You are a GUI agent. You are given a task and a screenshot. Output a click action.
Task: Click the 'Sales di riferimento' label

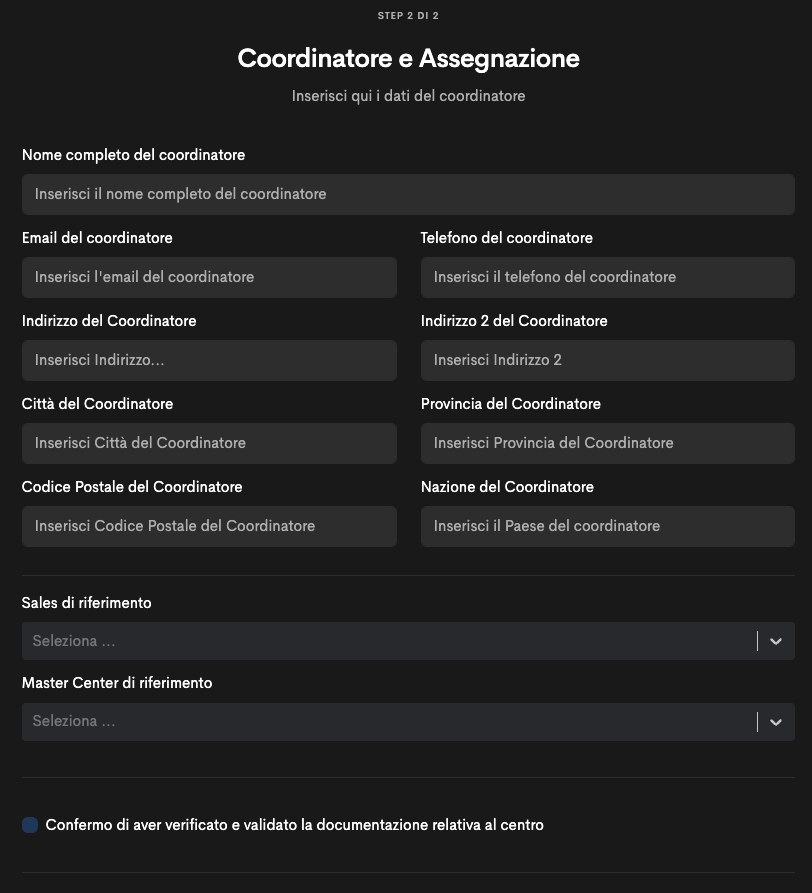tap(87, 603)
